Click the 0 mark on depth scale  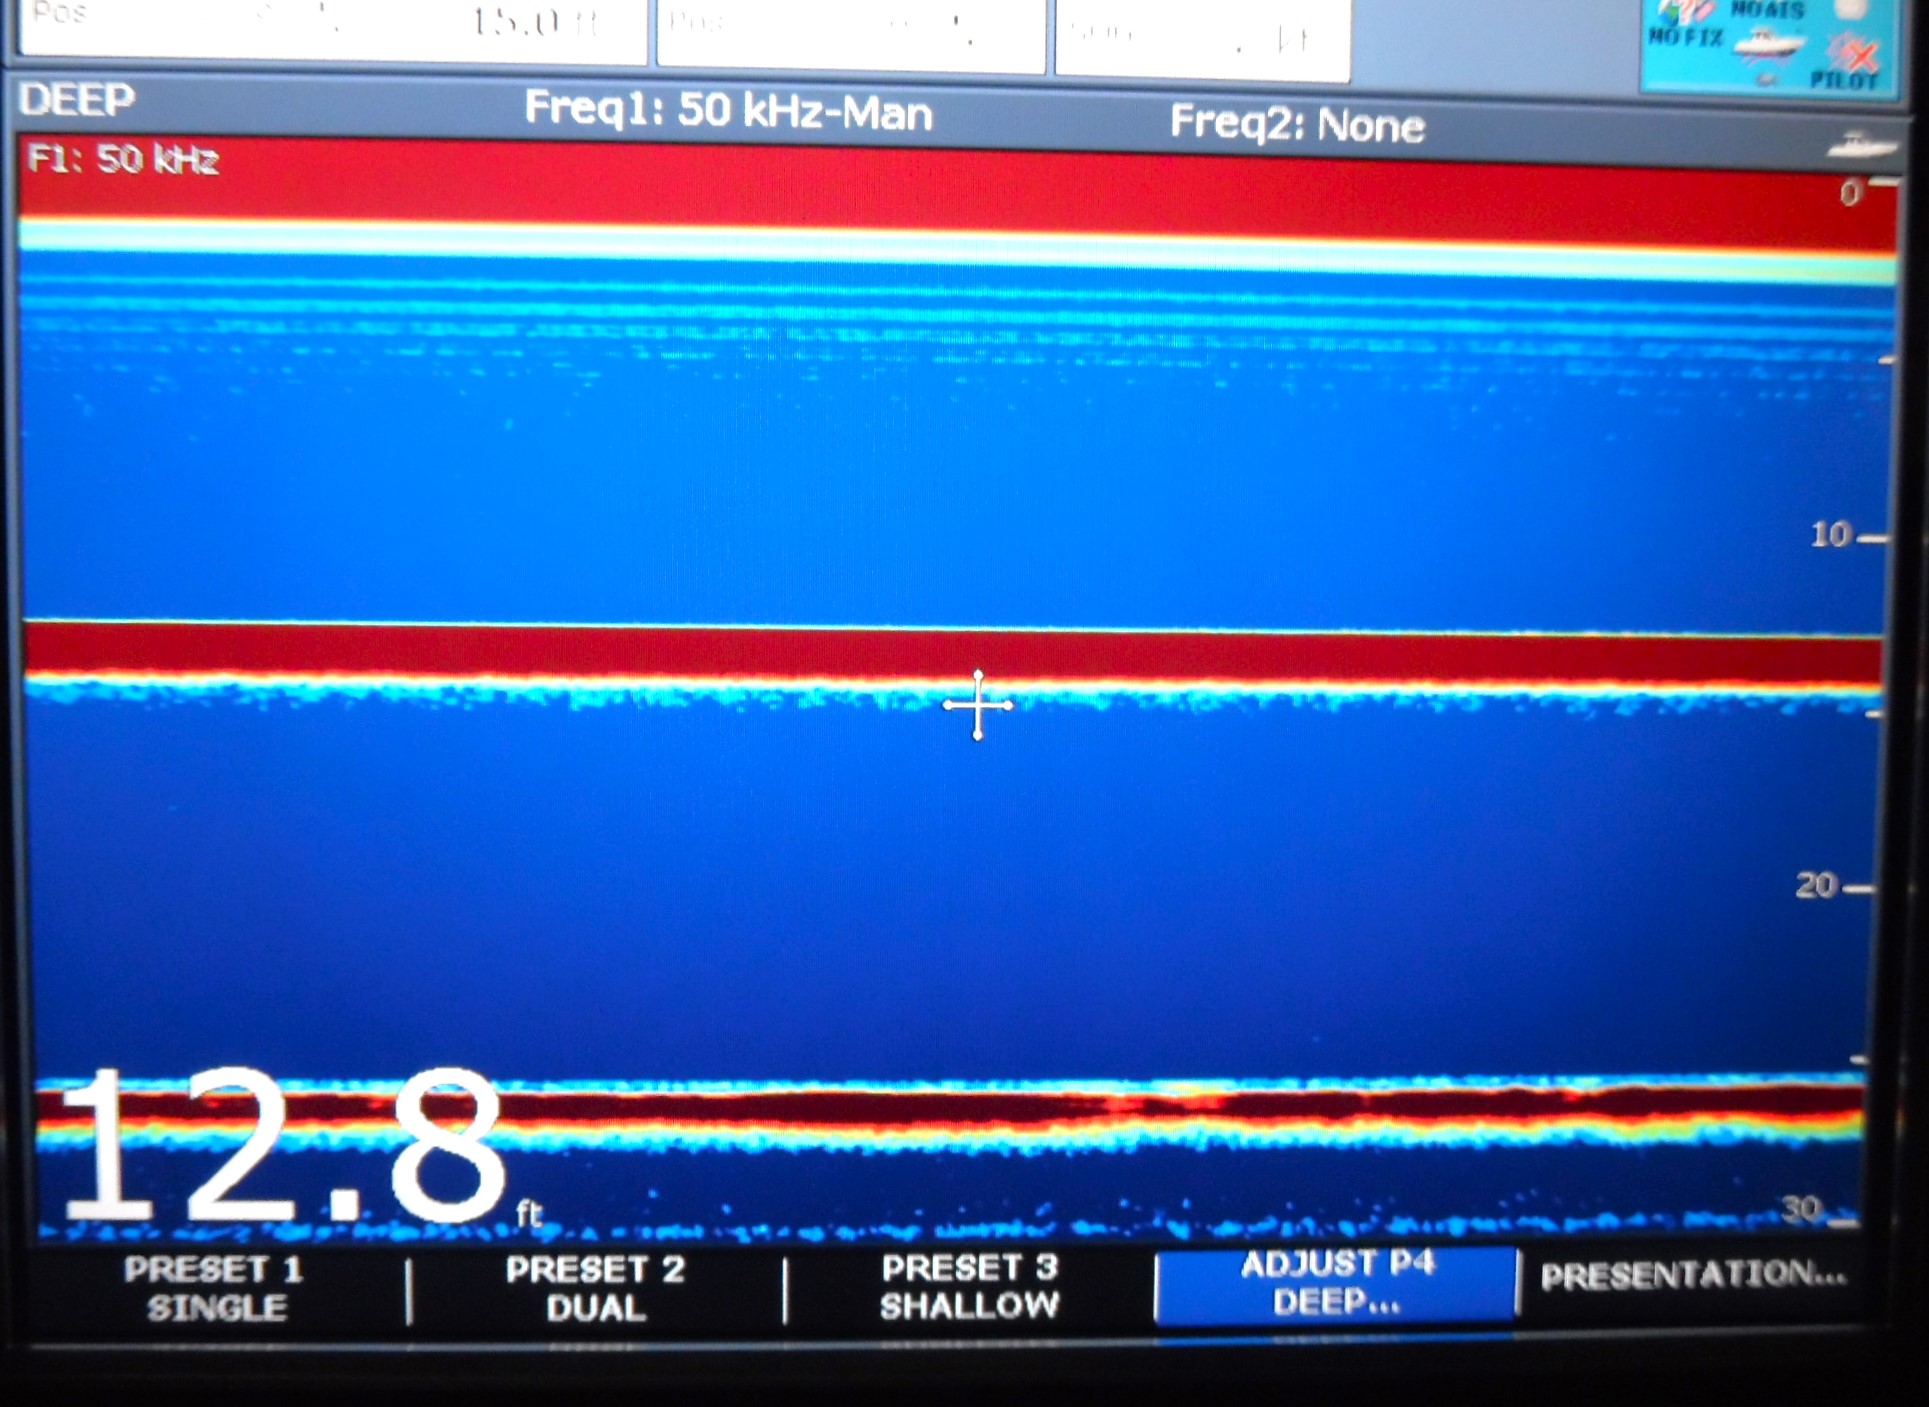click(x=1850, y=194)
